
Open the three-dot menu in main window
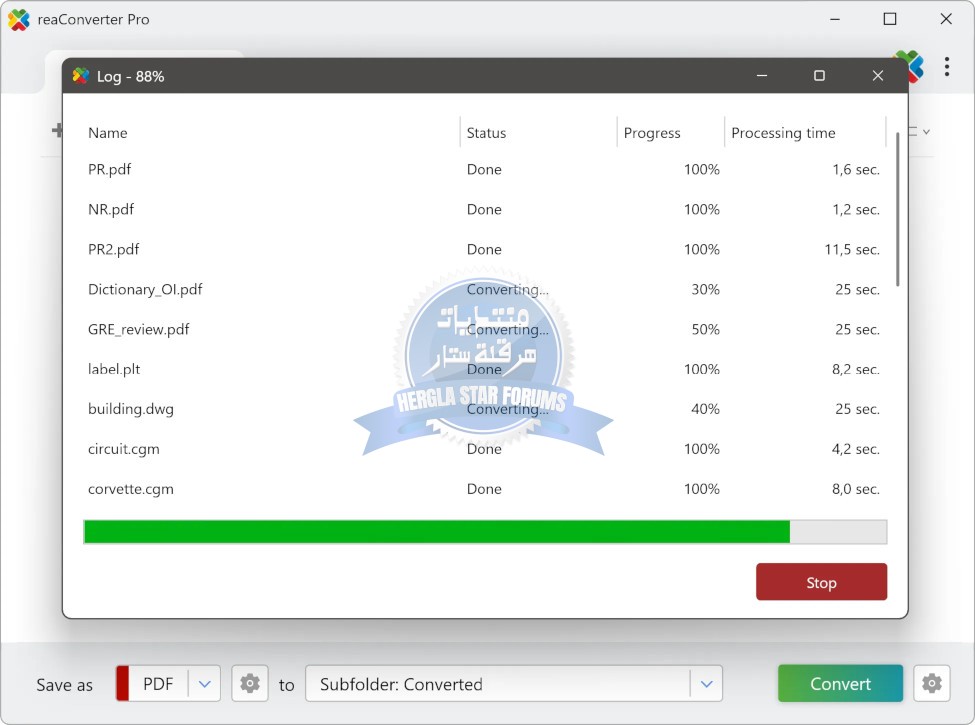tap(946, 67)
